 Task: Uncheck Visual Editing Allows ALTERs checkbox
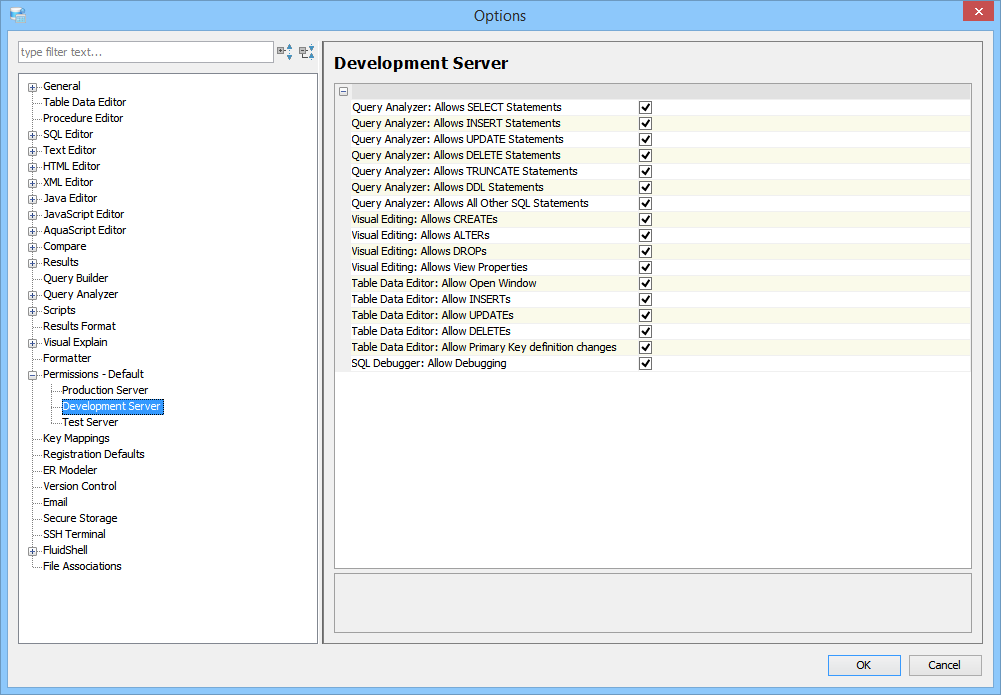645,235
